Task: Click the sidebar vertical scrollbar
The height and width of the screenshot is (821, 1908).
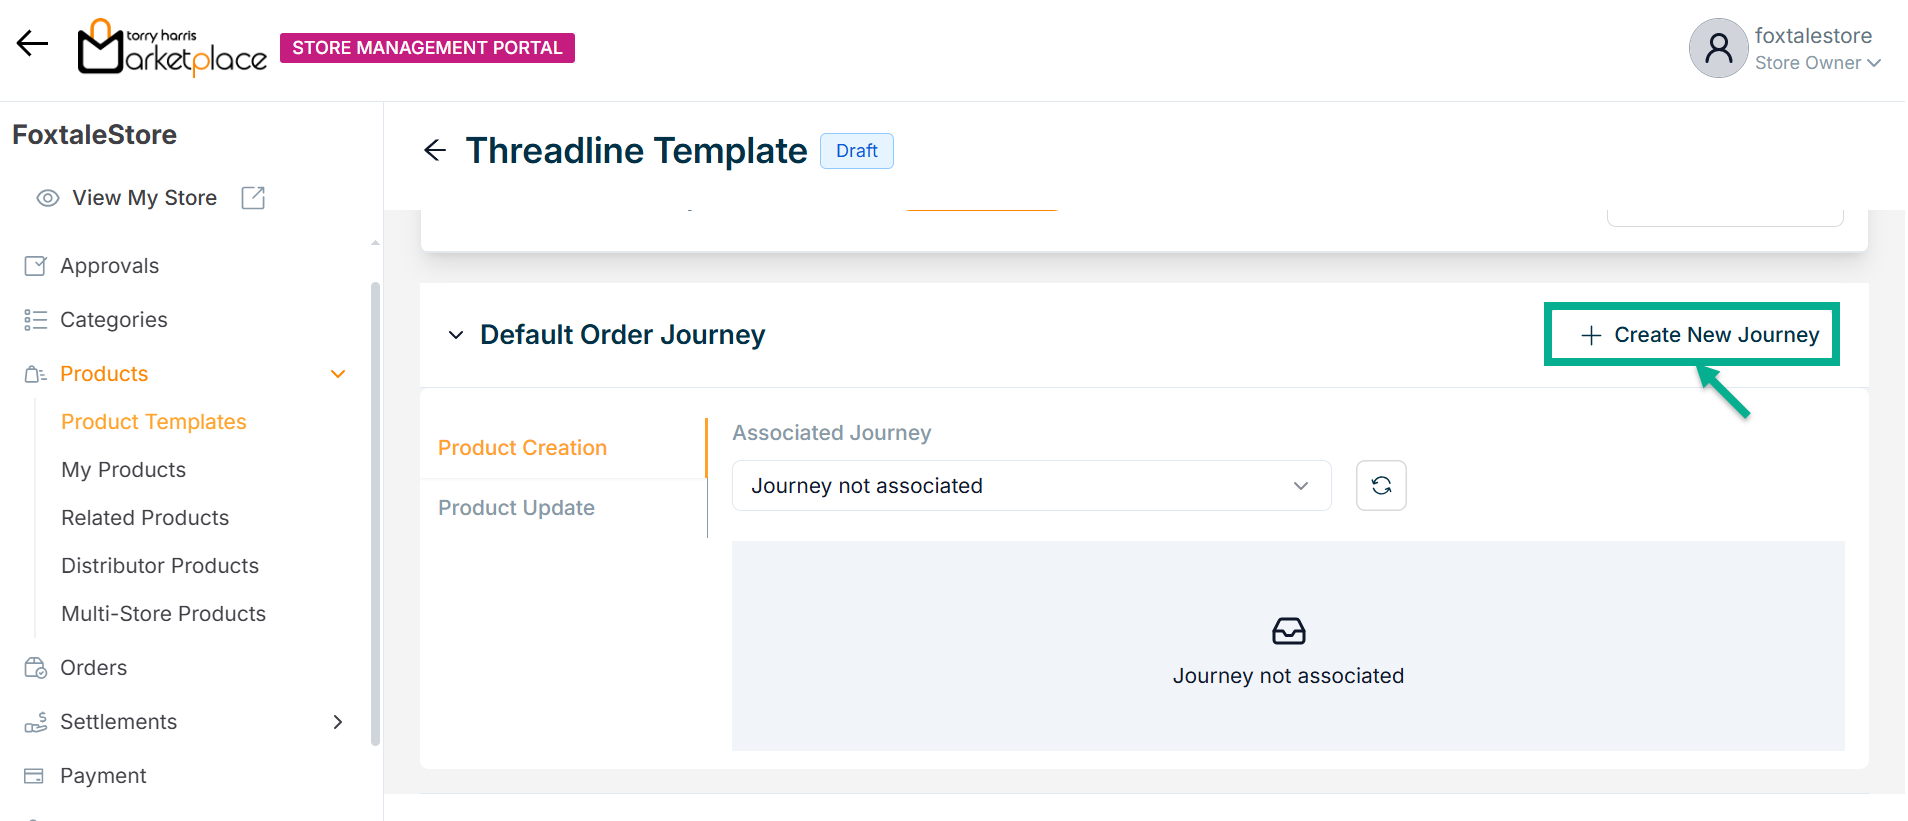Action: [x=375, y=512]
